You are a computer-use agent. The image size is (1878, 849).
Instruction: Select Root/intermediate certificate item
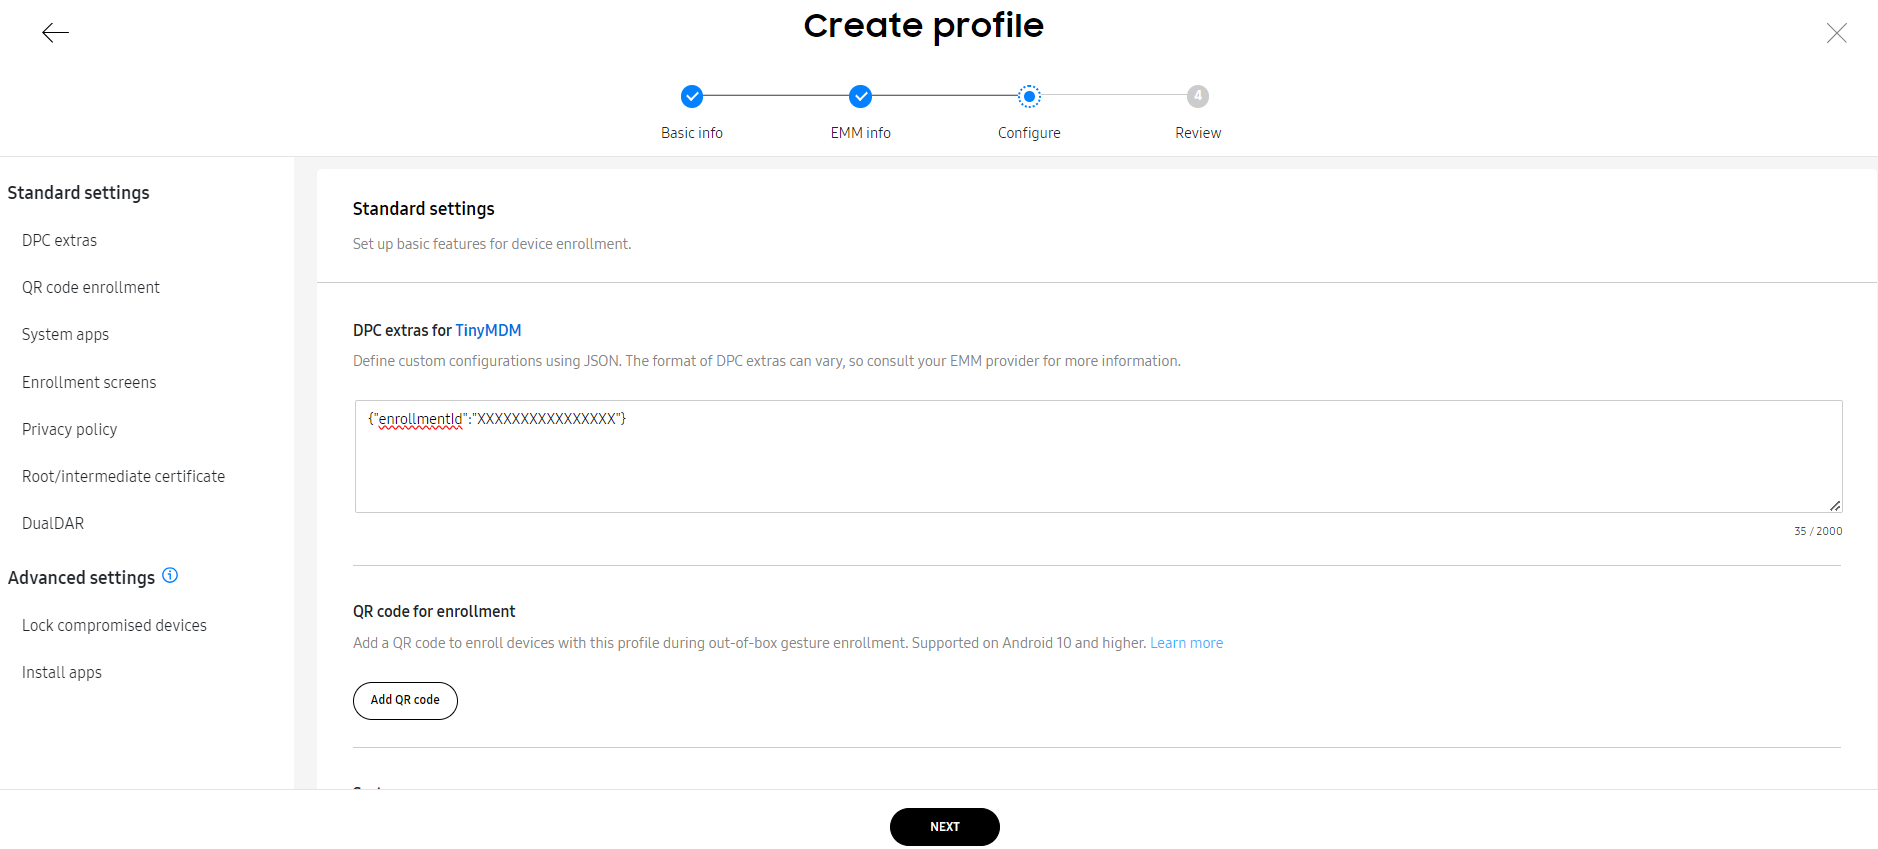coord(123,476)
